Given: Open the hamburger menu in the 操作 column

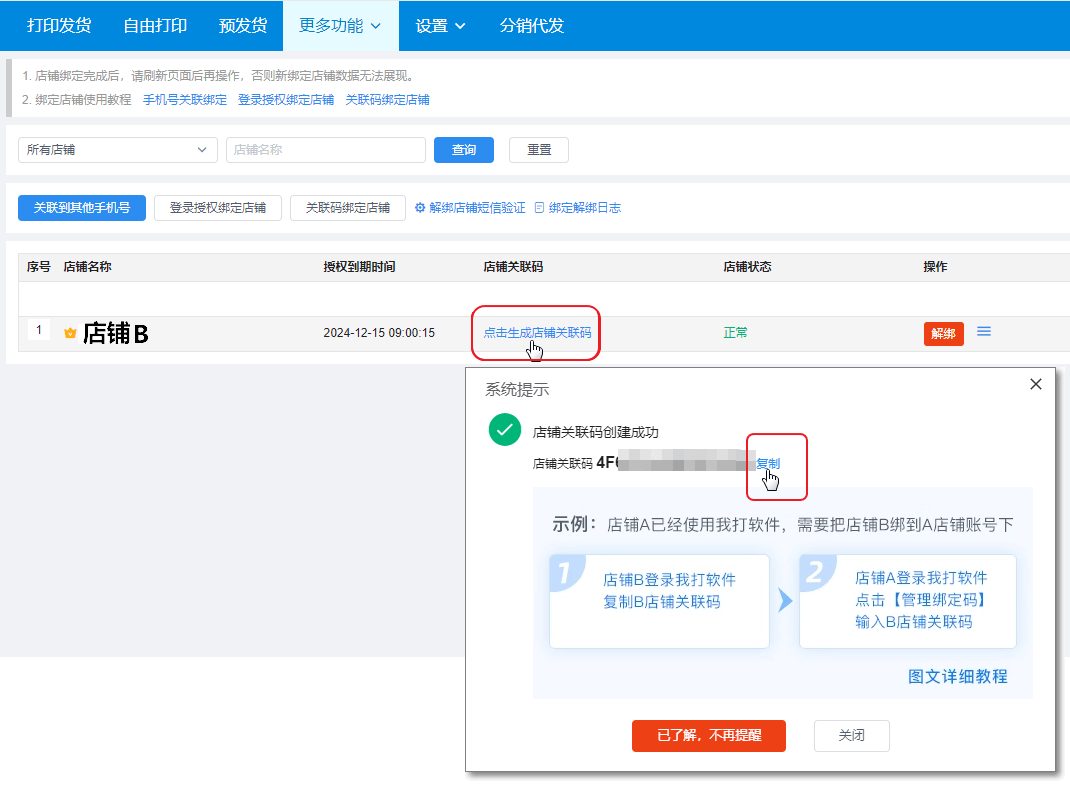Looking at the screenshot, I should point(984,330).
